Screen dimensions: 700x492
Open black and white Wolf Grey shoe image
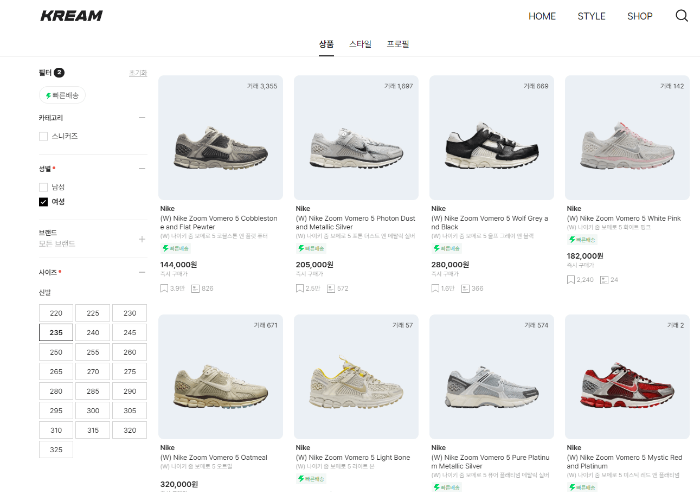492,138
